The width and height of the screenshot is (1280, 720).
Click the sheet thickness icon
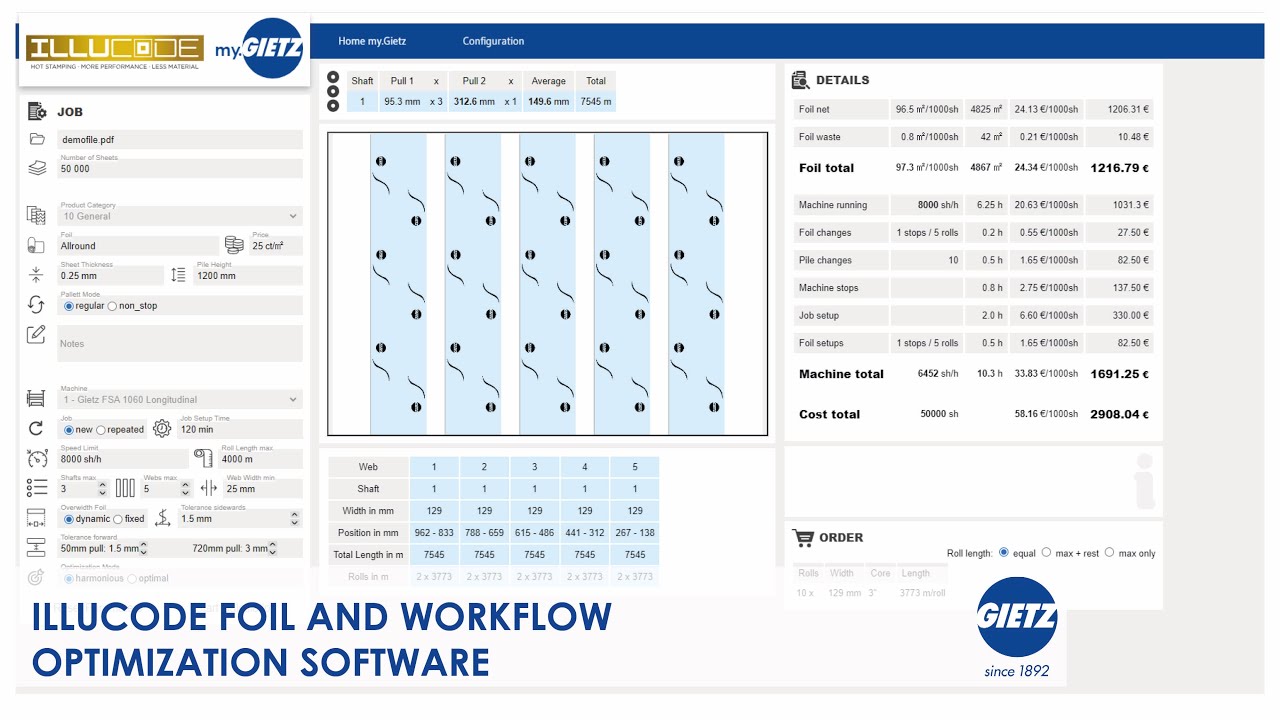(x=37, y=274)
